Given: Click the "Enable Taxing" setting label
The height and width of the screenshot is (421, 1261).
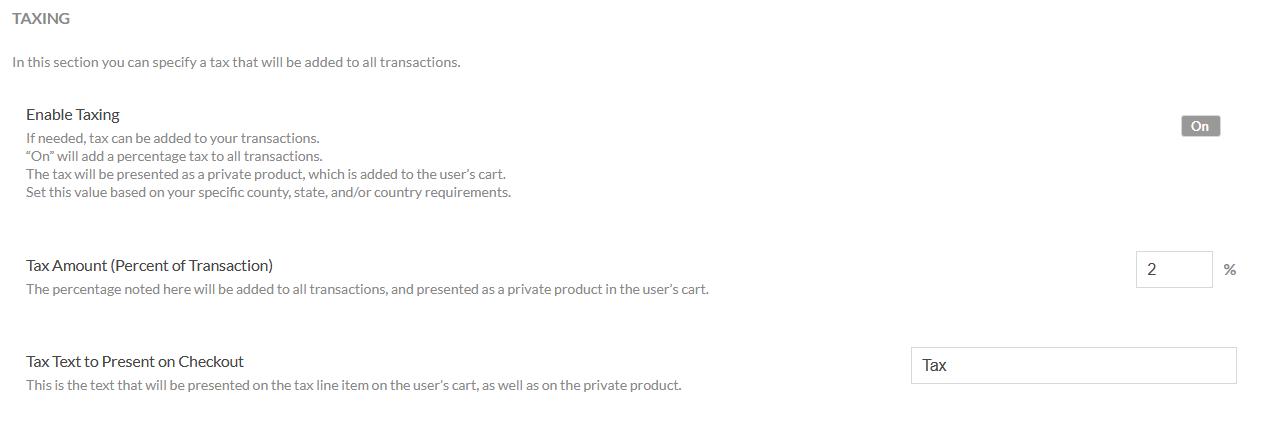Looking at the screenshot, I should point(73,115).
